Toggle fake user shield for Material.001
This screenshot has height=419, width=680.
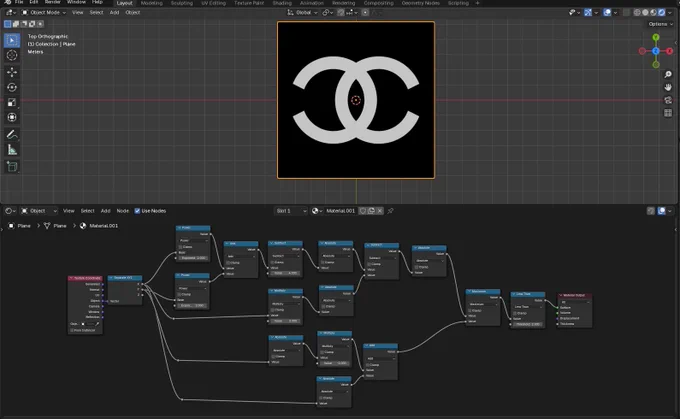(363, 211)
